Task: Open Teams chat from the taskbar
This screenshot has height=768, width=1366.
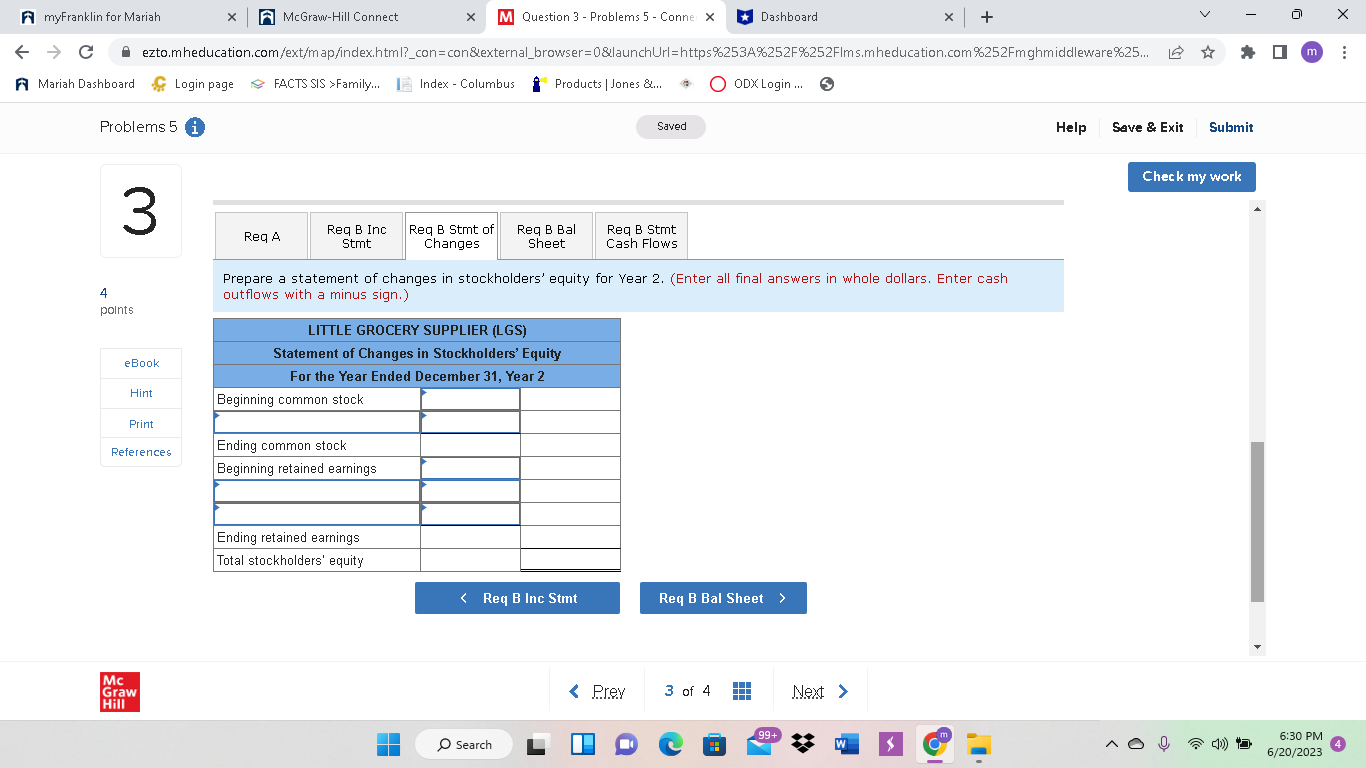Action: pos(626,744)
